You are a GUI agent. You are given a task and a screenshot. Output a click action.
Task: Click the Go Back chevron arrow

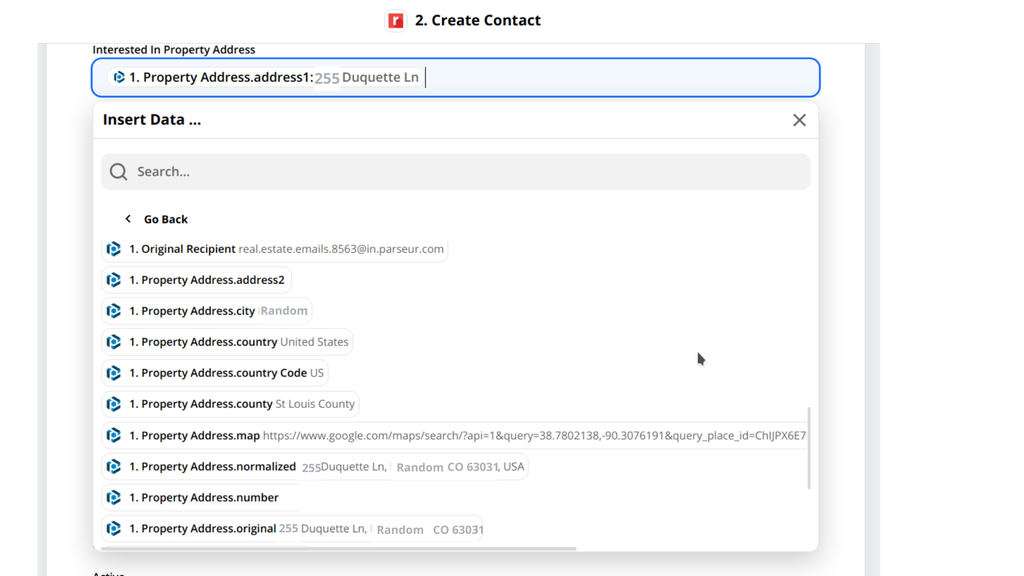coord(127,218)
